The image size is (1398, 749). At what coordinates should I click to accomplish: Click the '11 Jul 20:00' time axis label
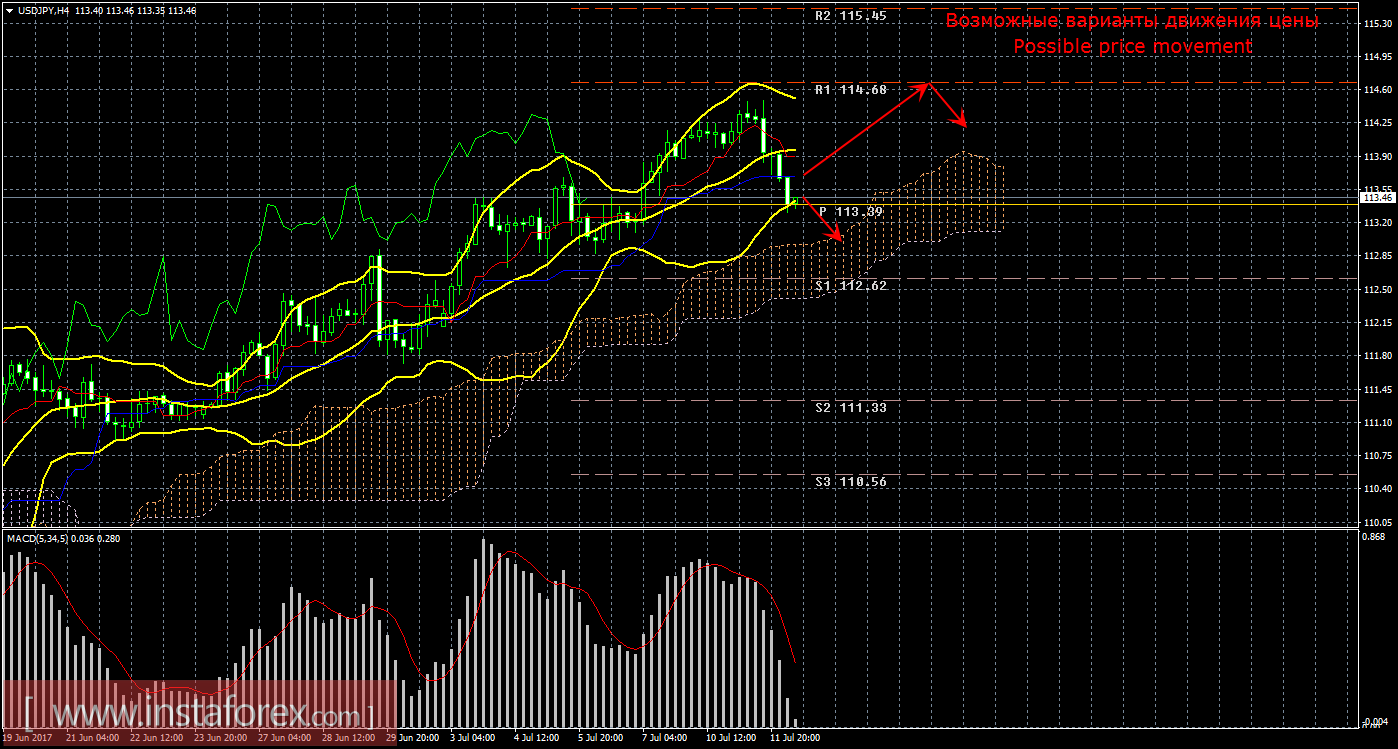click(x=794, y=738)
